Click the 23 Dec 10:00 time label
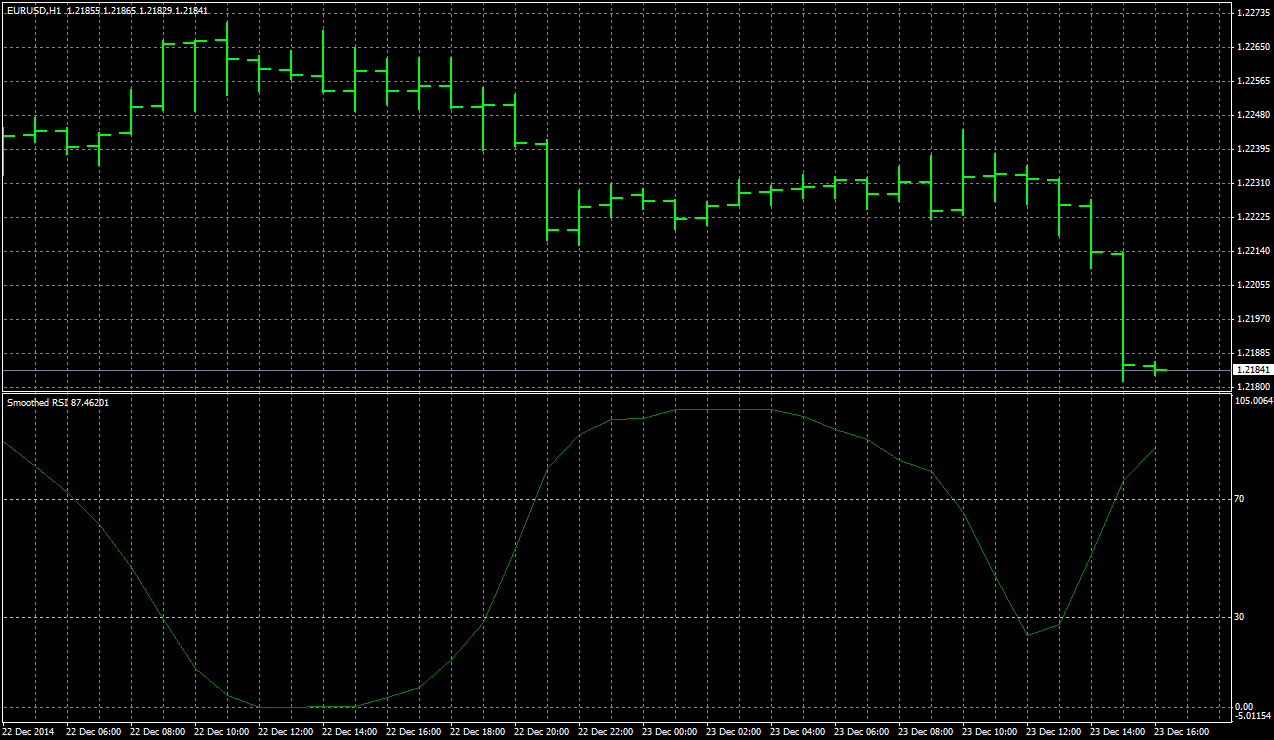1274x740 pixels. click(x=990, y=732)
